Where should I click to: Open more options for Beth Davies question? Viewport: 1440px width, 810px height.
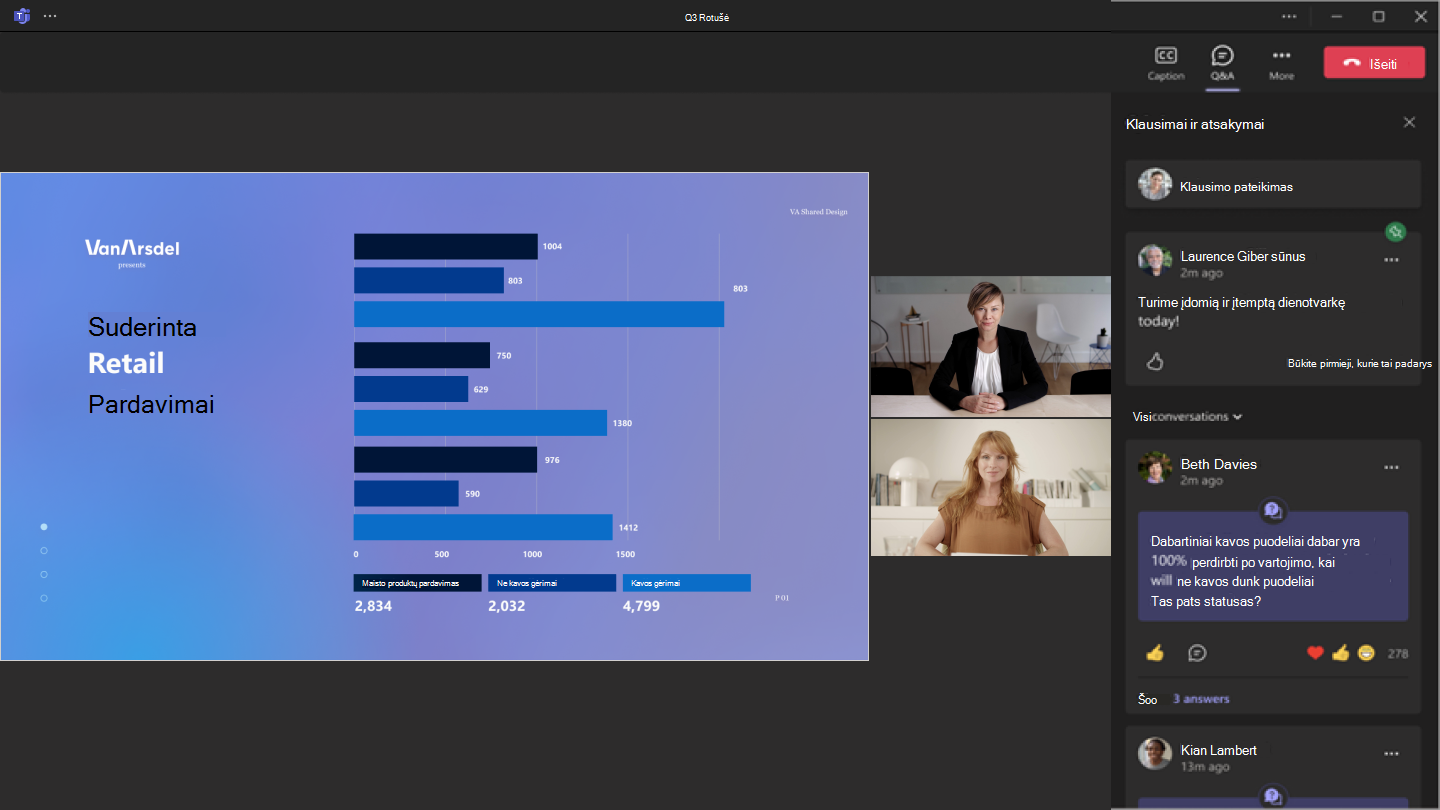(x=1391, y=467)
